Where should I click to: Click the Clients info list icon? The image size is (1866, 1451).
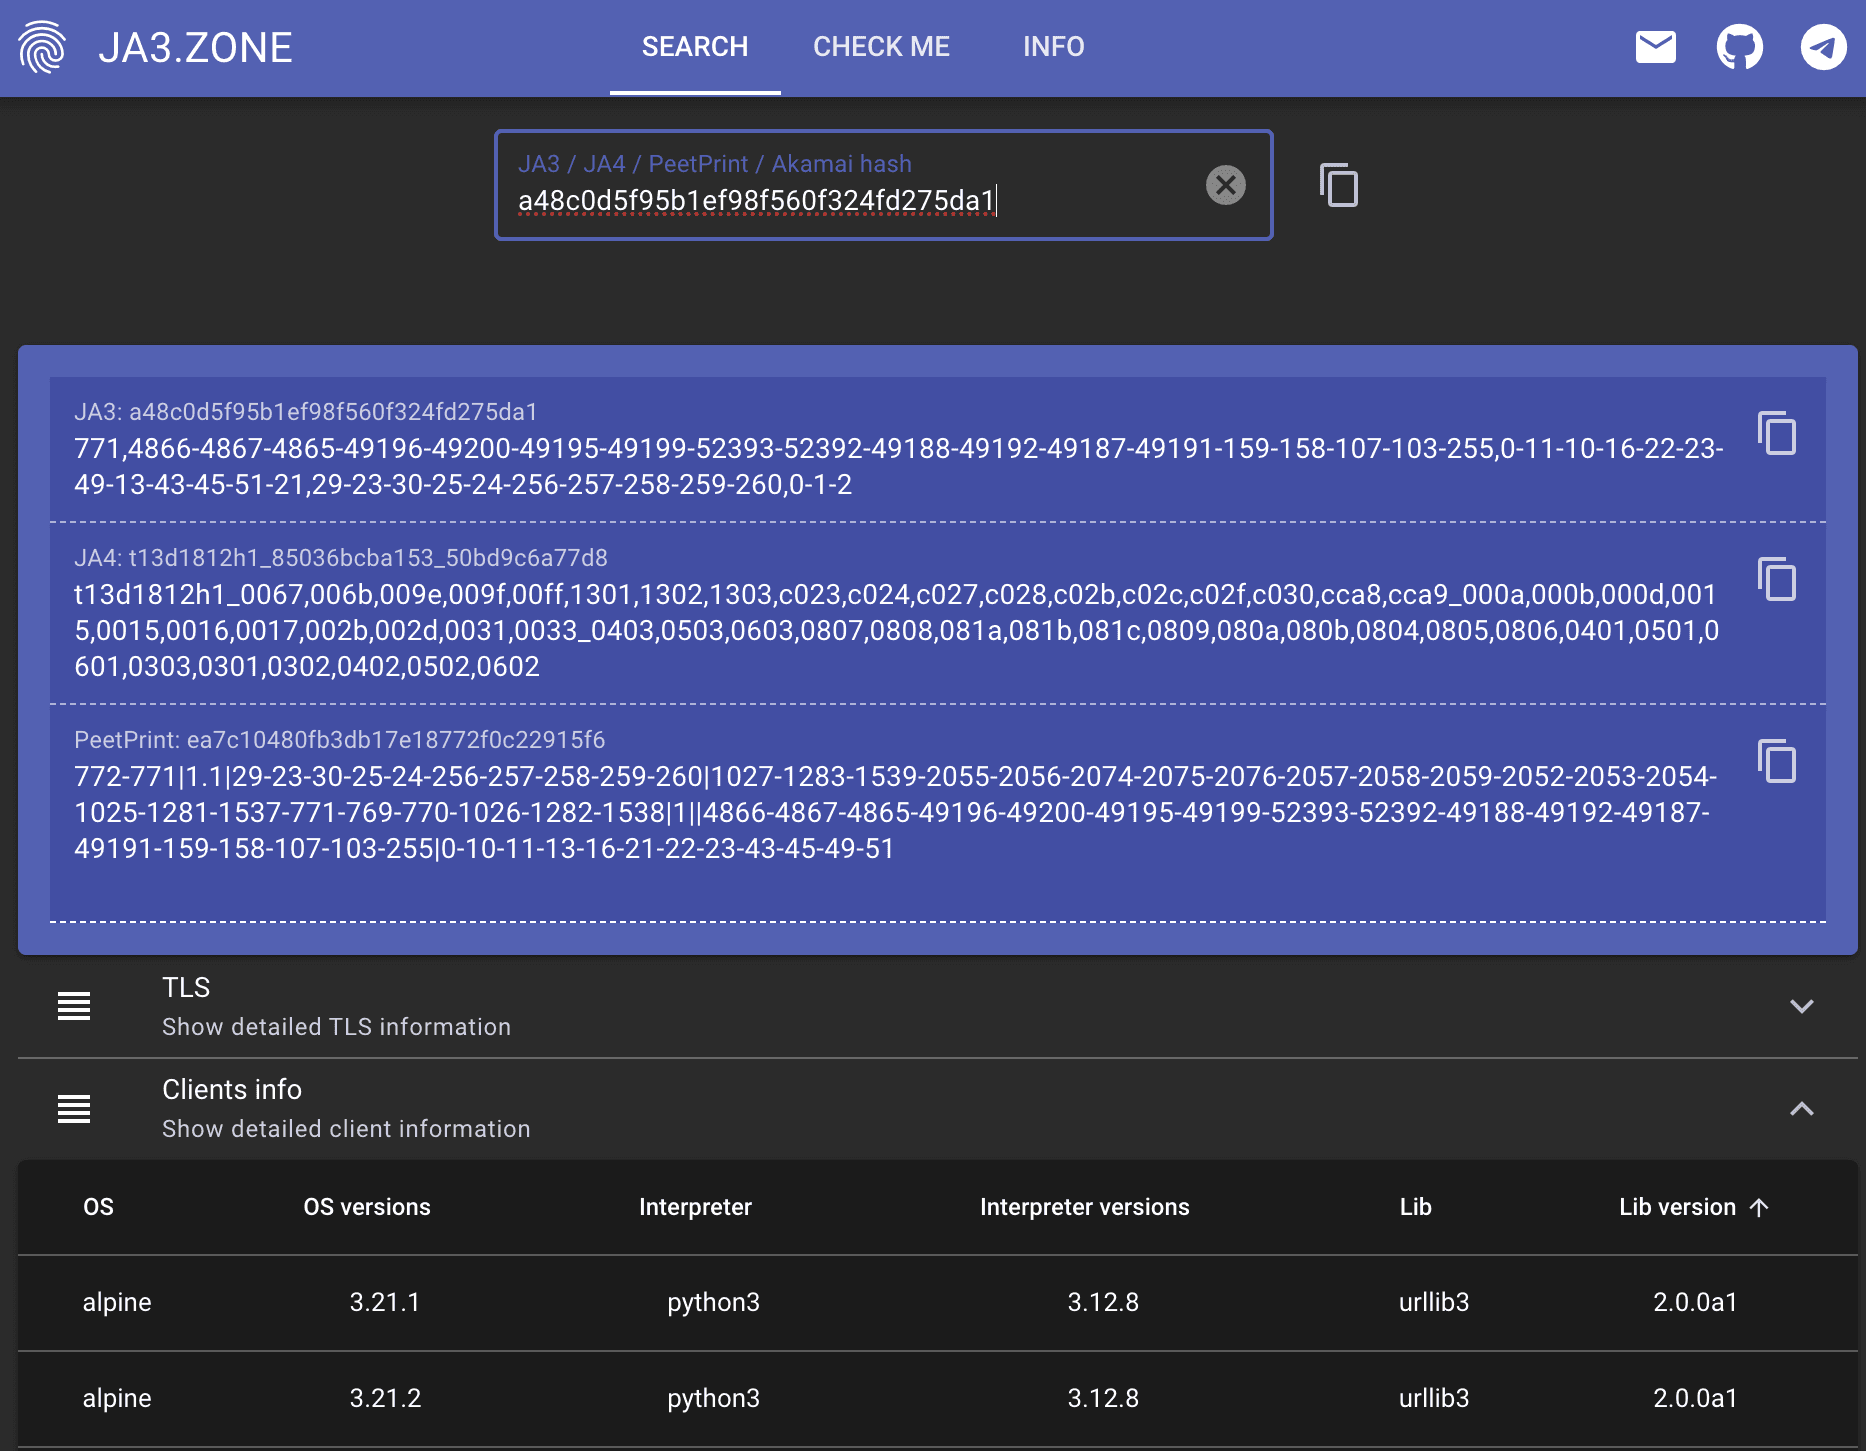coord(74,1108)
